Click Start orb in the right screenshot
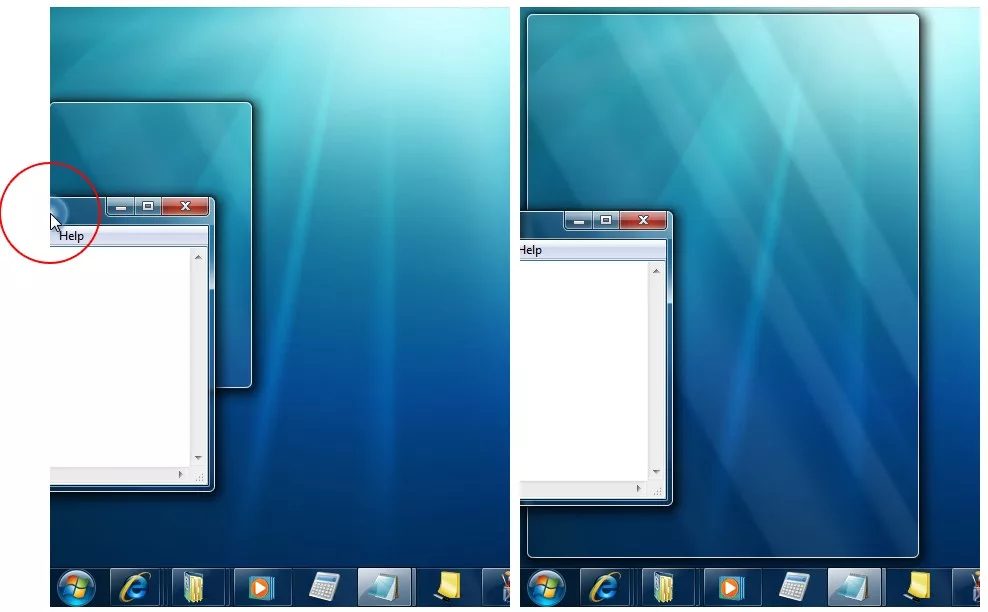This screenshot has width=988, height=612. click(x=547, y=586)
